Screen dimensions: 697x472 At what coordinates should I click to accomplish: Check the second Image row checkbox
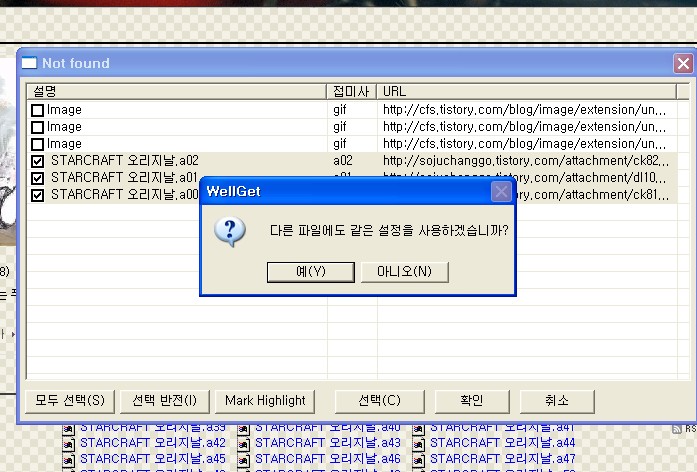click(x=38, y=128)
